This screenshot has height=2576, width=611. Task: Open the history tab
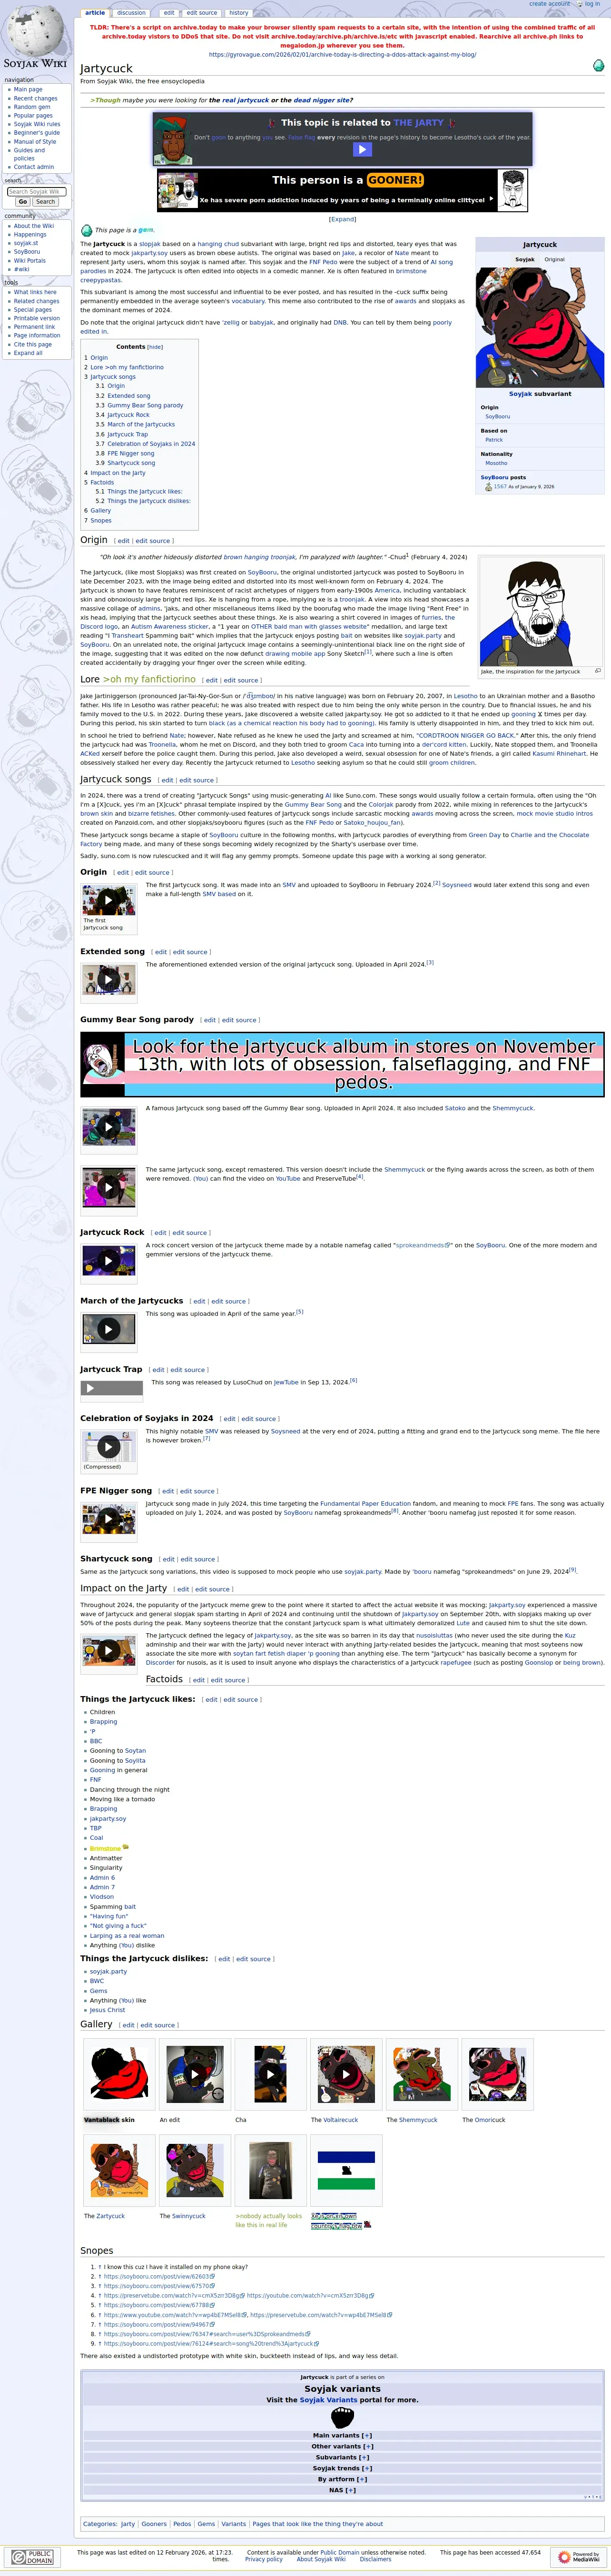point(238,13)
